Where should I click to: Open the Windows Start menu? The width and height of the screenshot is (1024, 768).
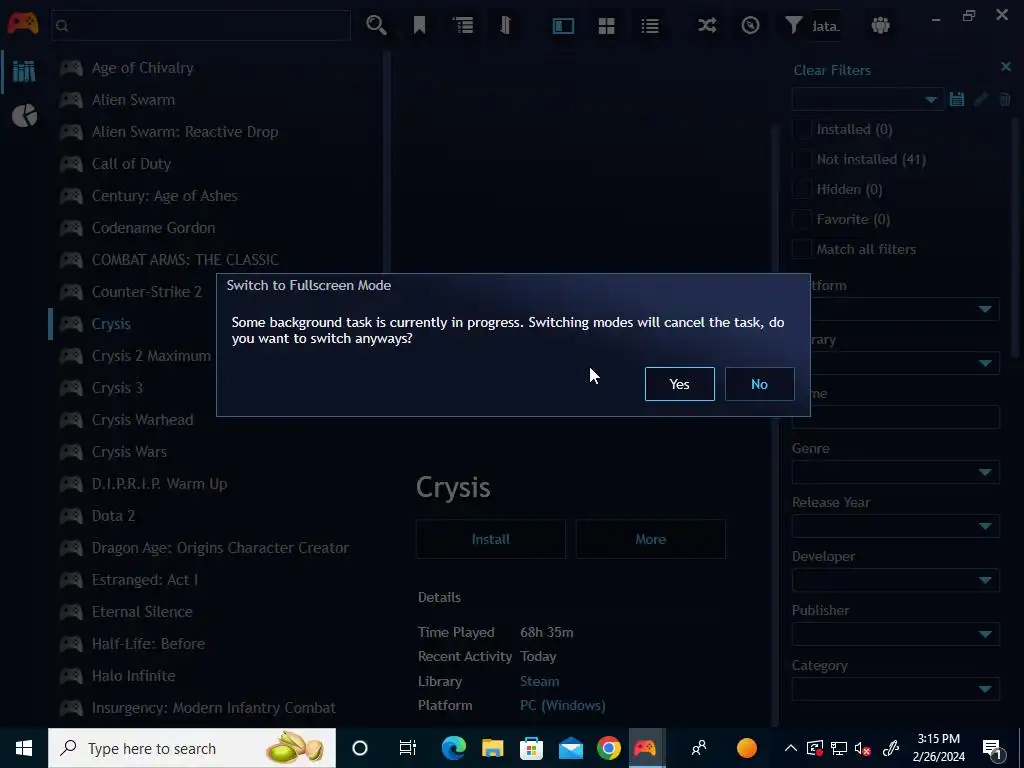[x=24, y=748]
